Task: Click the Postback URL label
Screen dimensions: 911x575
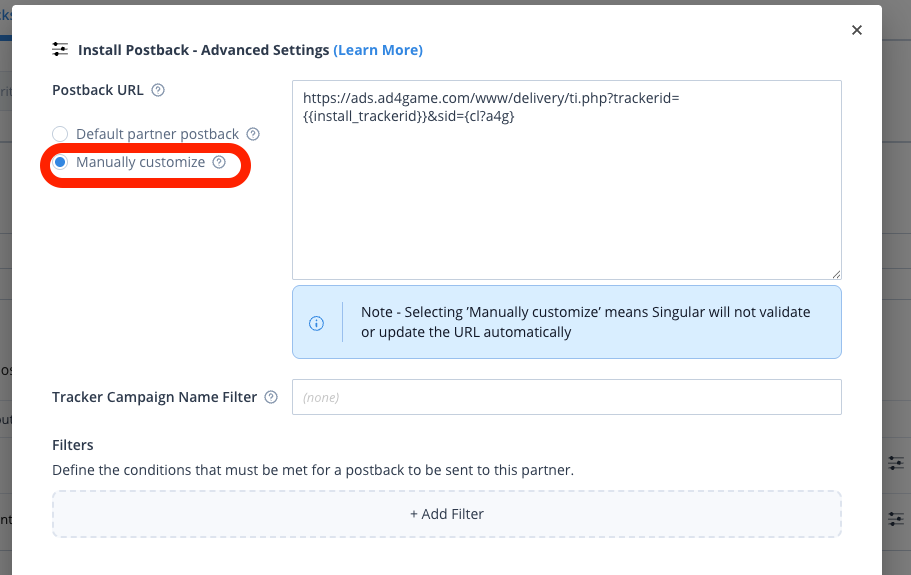Action: [98, 90]
